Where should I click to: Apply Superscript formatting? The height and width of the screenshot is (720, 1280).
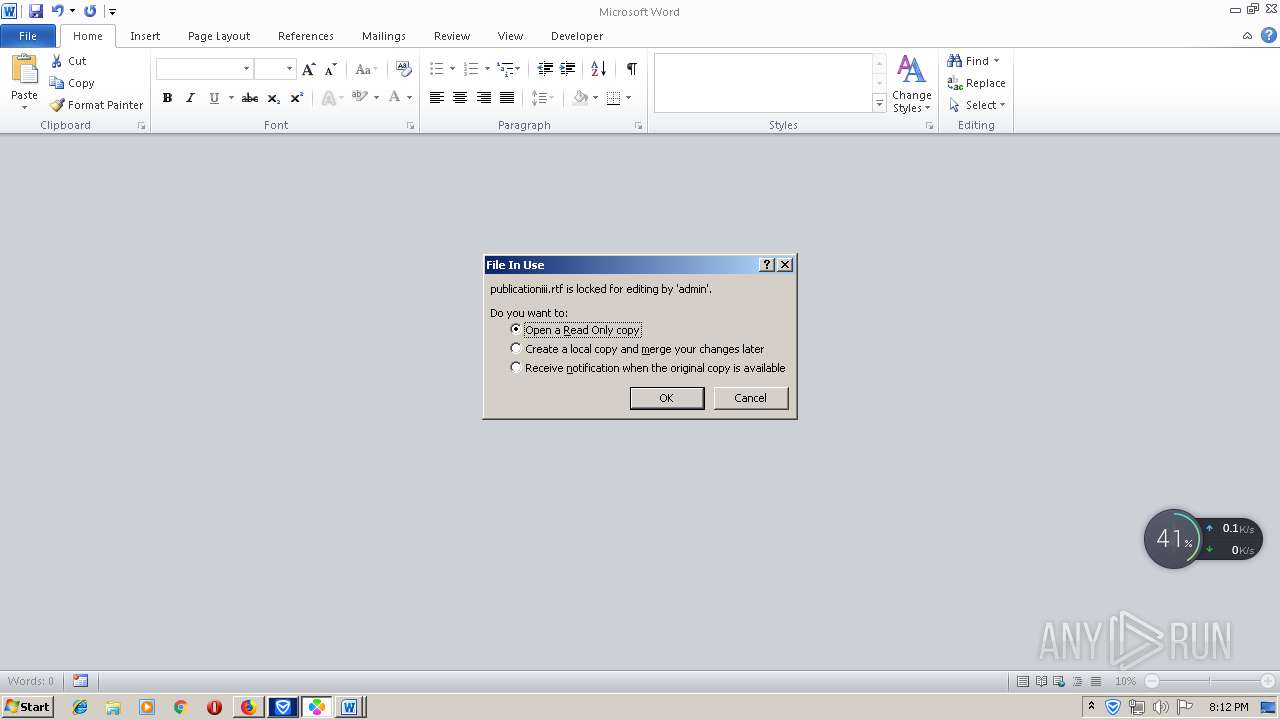click(297, 98)
